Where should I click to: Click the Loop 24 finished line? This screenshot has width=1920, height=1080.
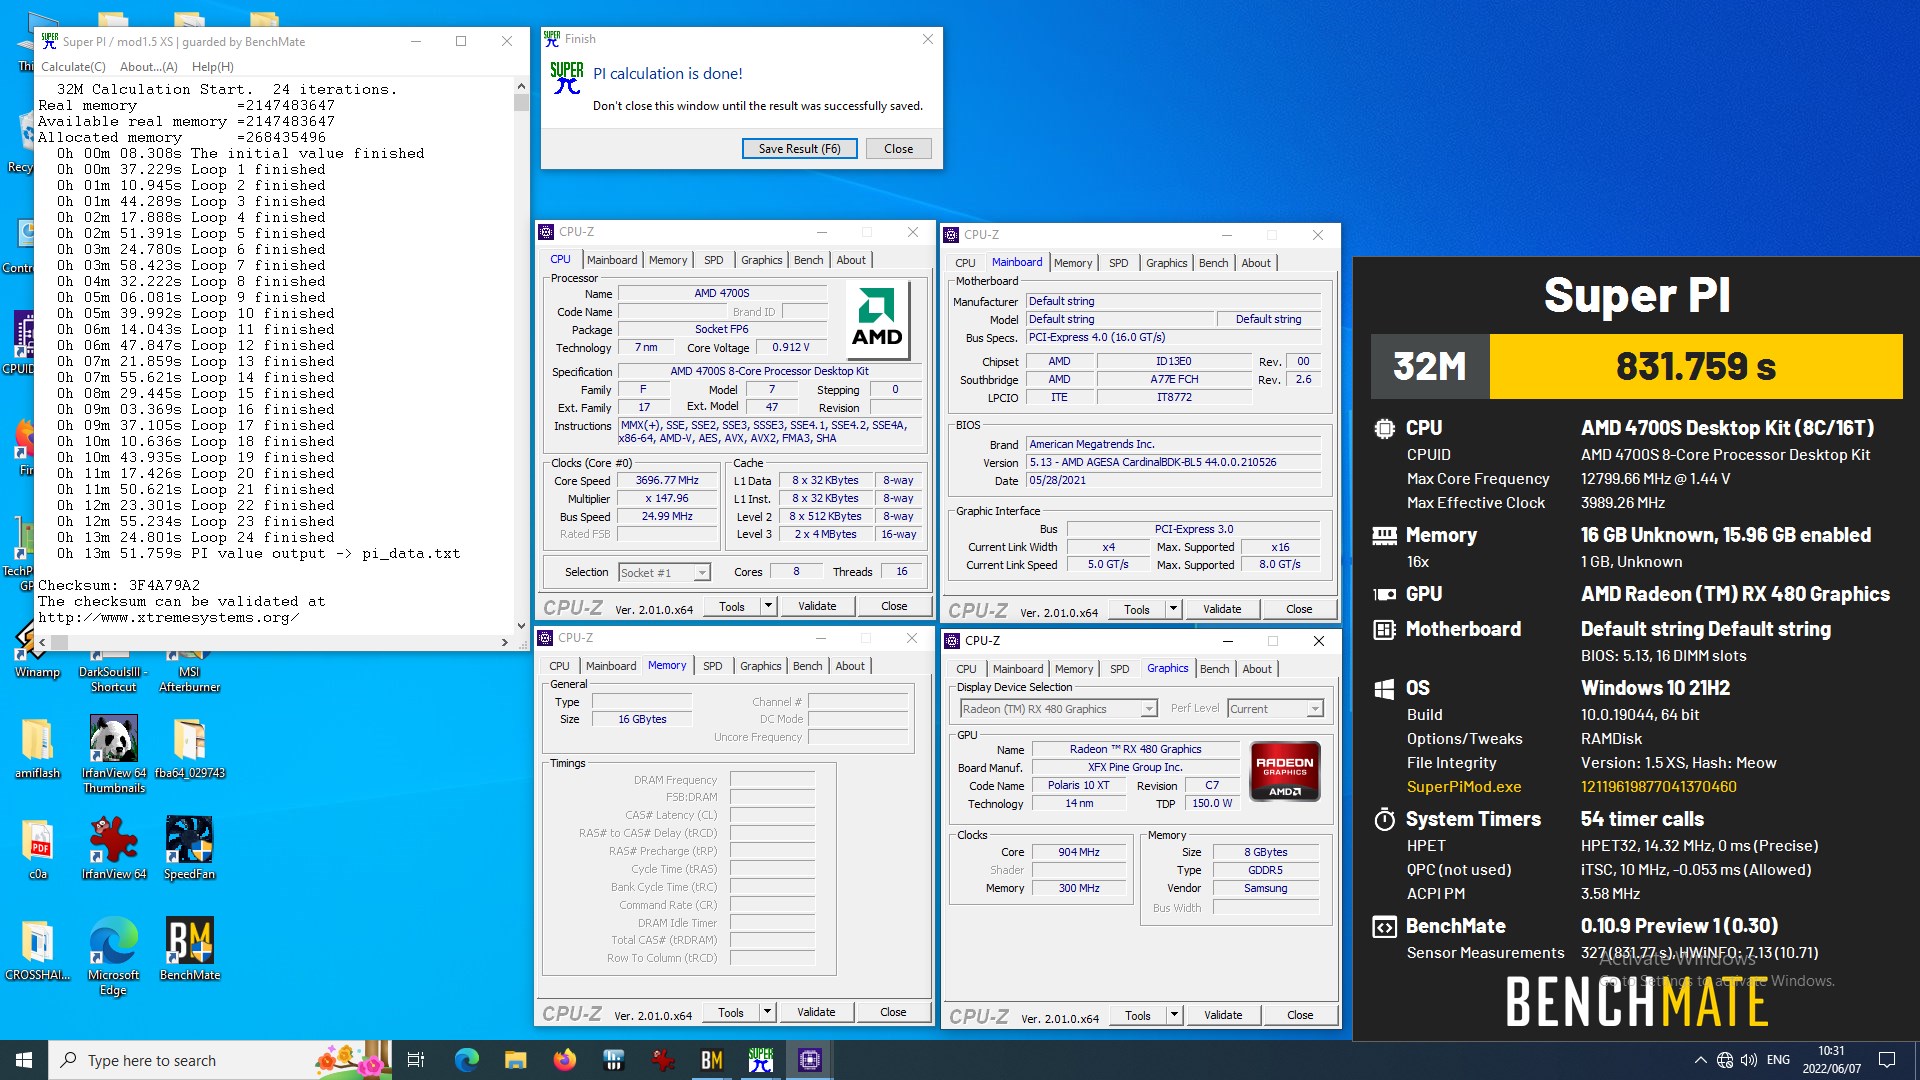(196, 537)
